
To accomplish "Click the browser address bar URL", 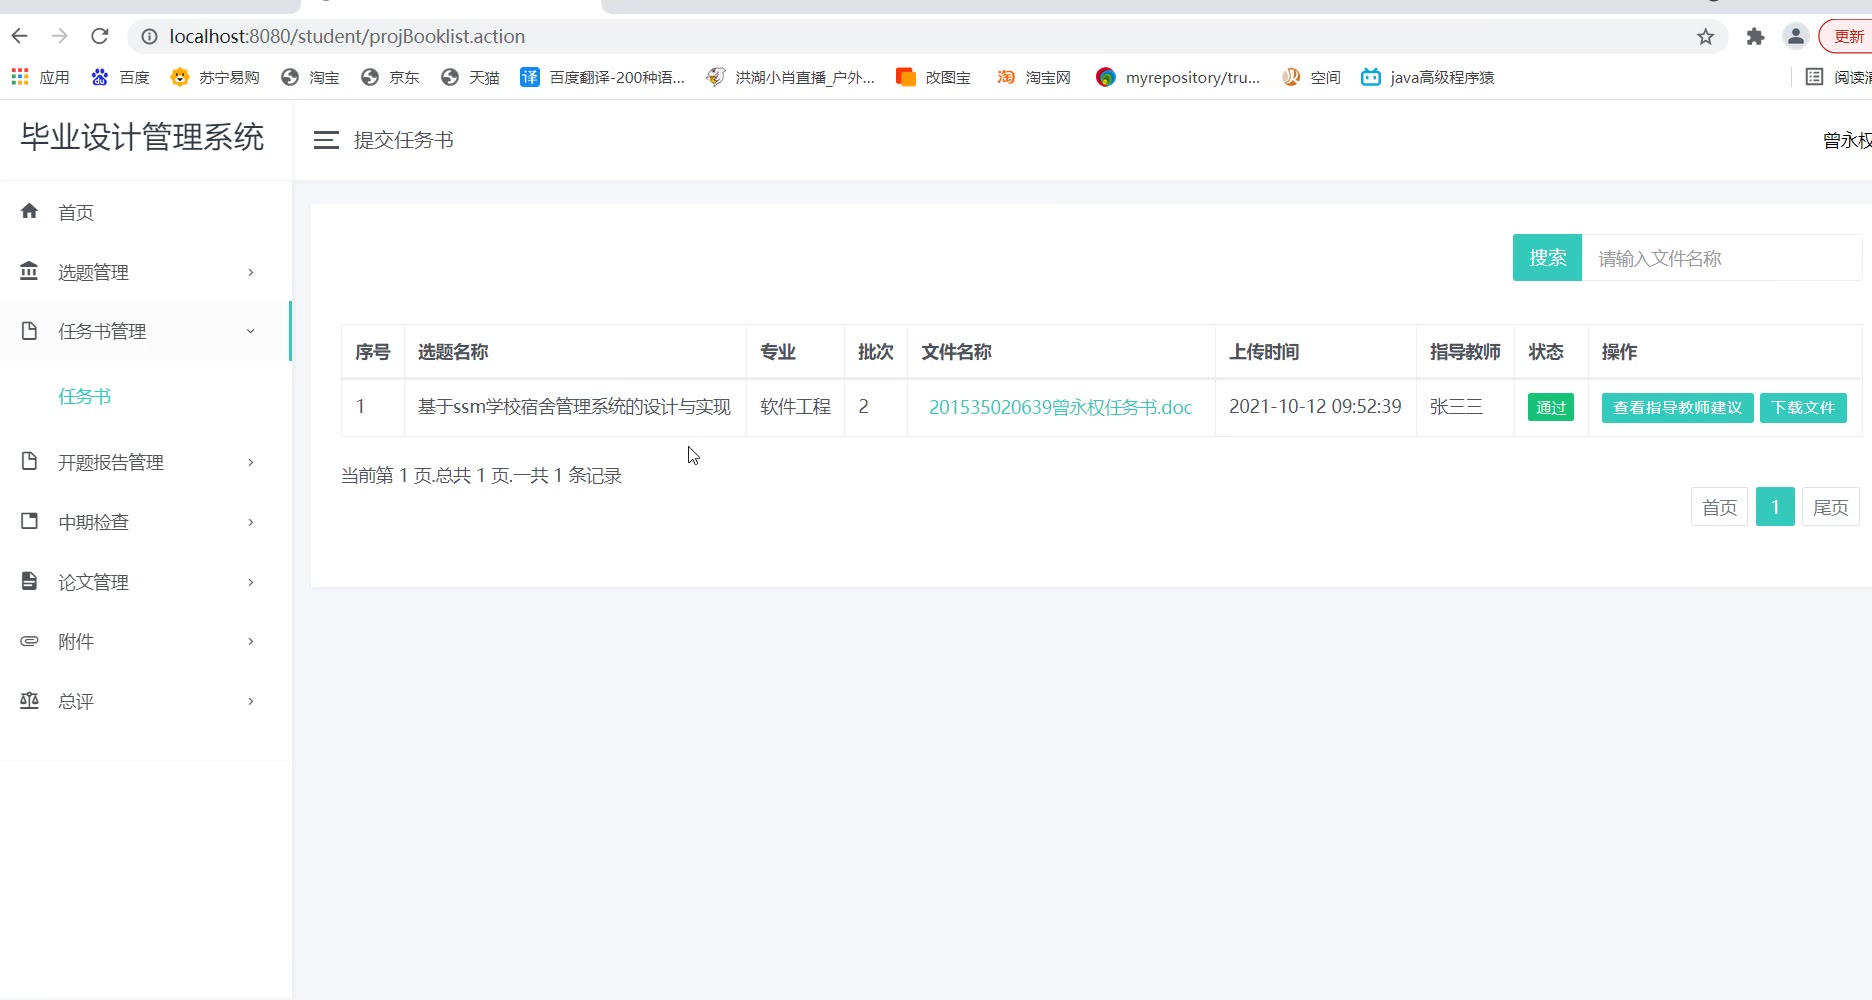I will point(347,37).
